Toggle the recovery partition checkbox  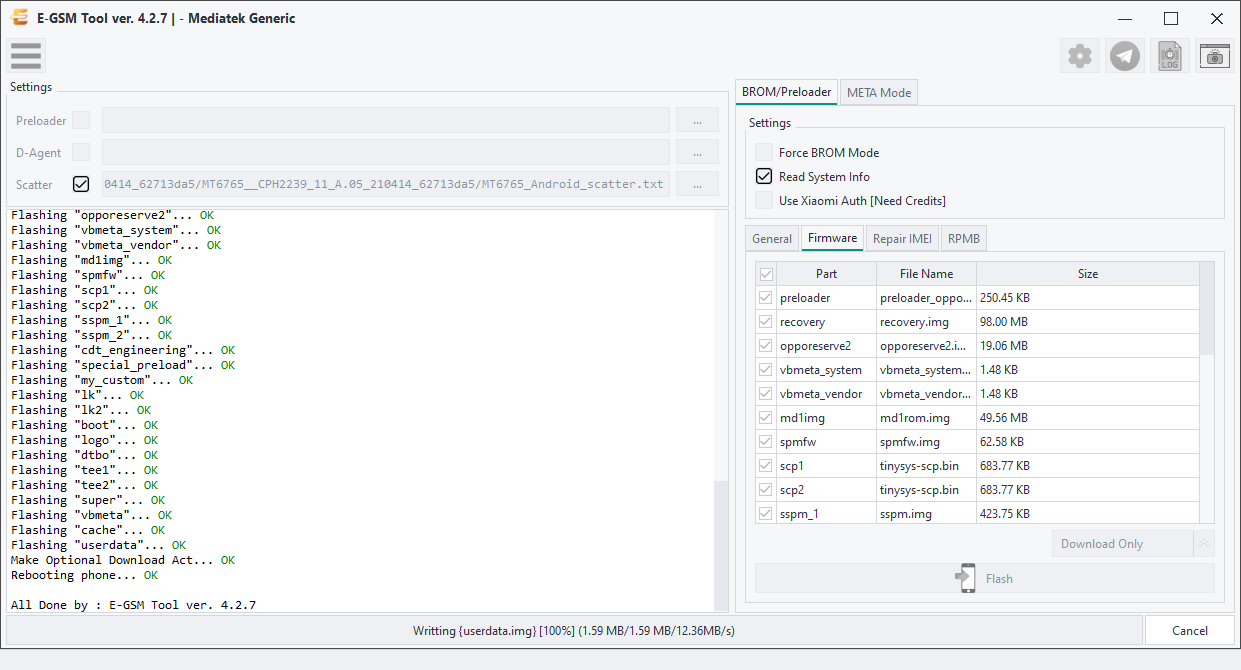coord(766,322)
